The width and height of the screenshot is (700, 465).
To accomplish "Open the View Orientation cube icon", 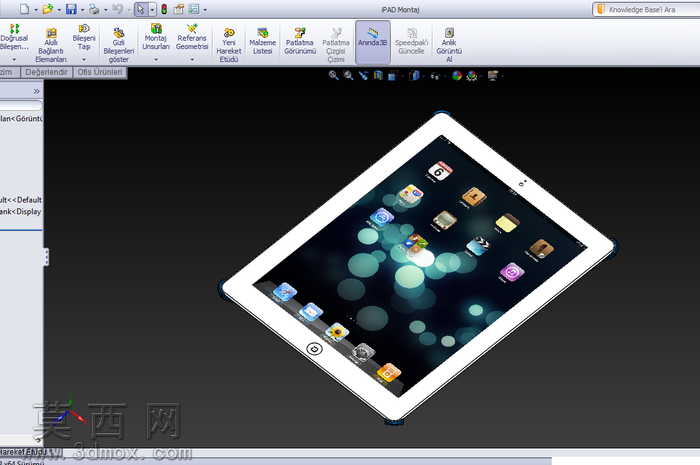I will point(393,76).
